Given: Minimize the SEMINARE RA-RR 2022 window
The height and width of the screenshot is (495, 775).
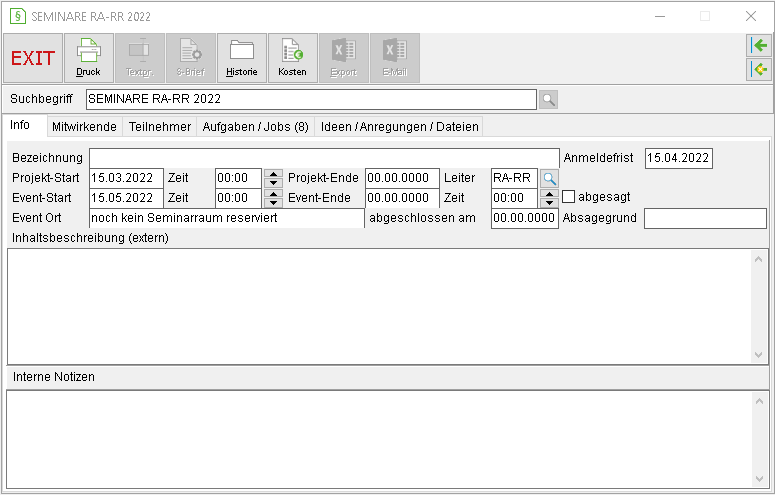Looking at the screenshot, I should tap(660, 16).
